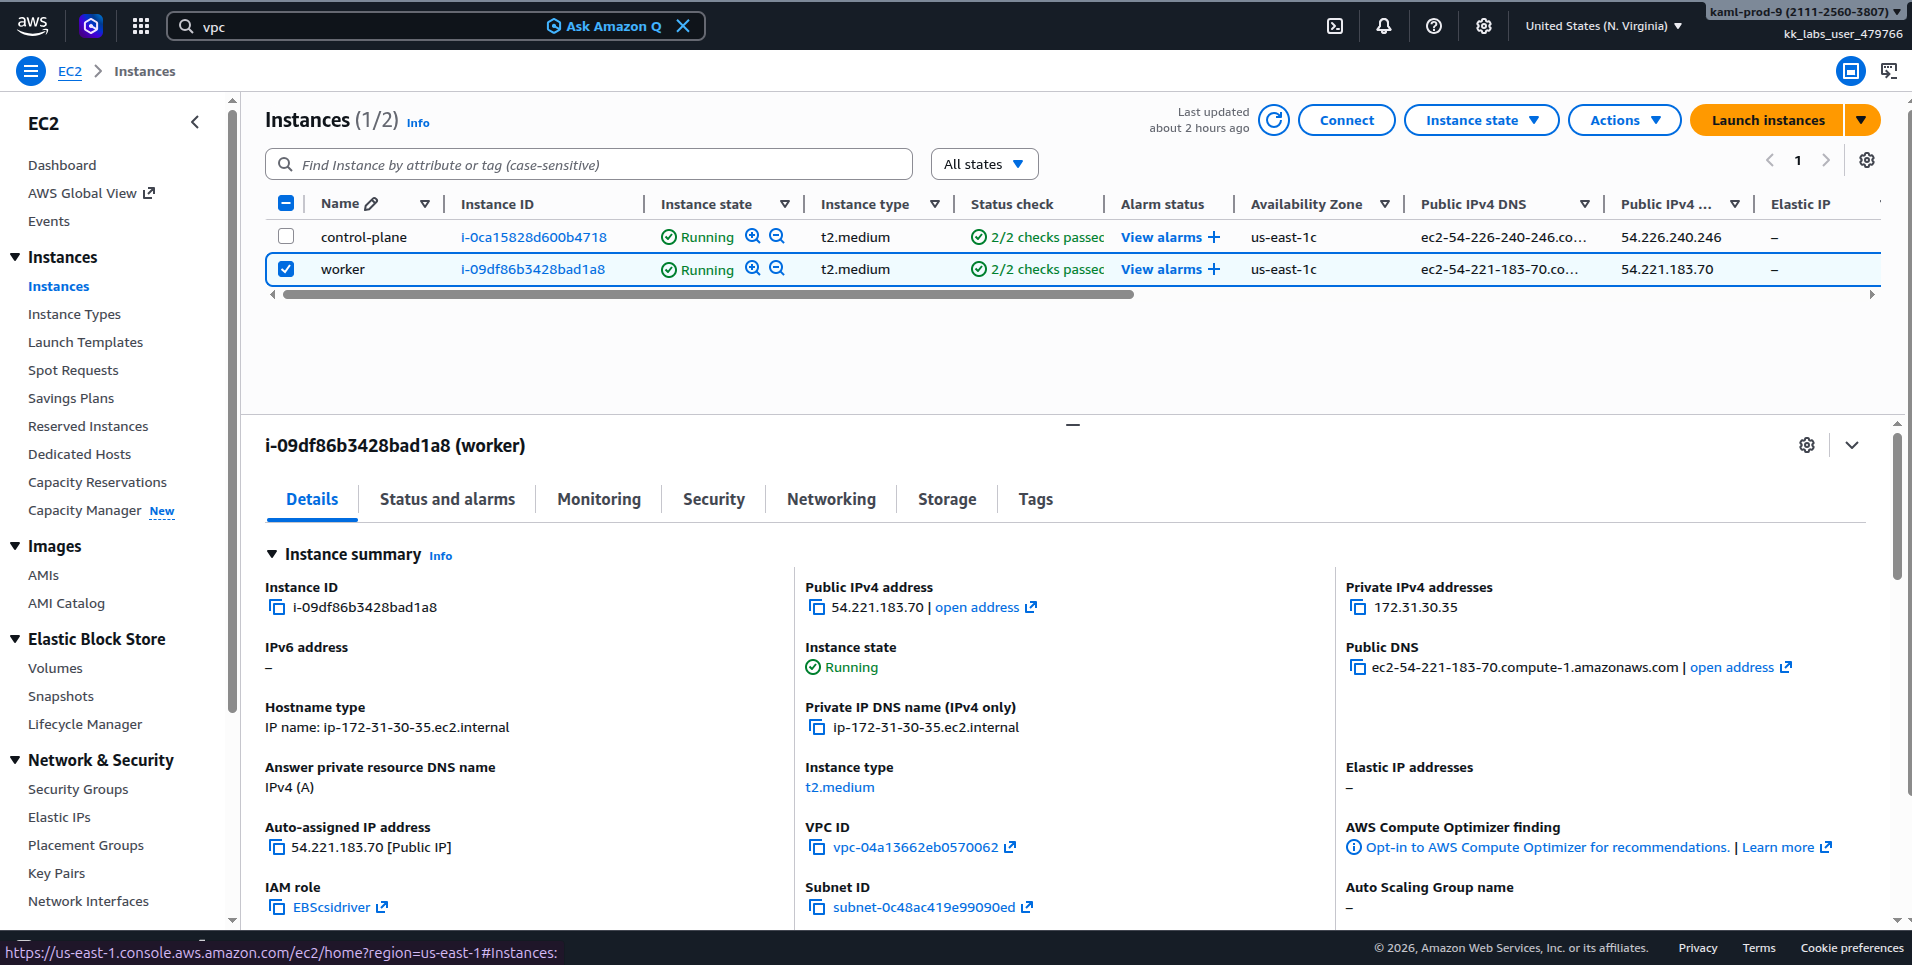Toggle the navigation hamburger menu
This screenshot has width=1912, height=965.
click(31, 71)
